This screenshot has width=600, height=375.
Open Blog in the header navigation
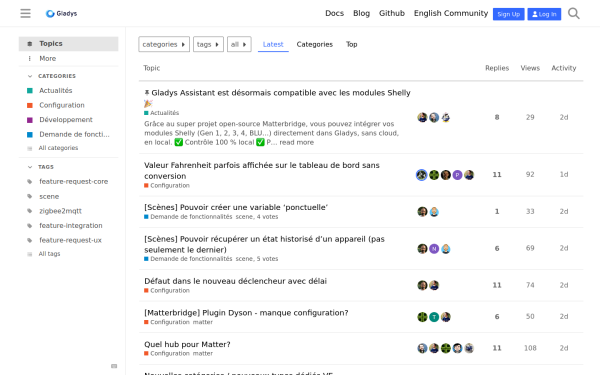coord(361,13)
